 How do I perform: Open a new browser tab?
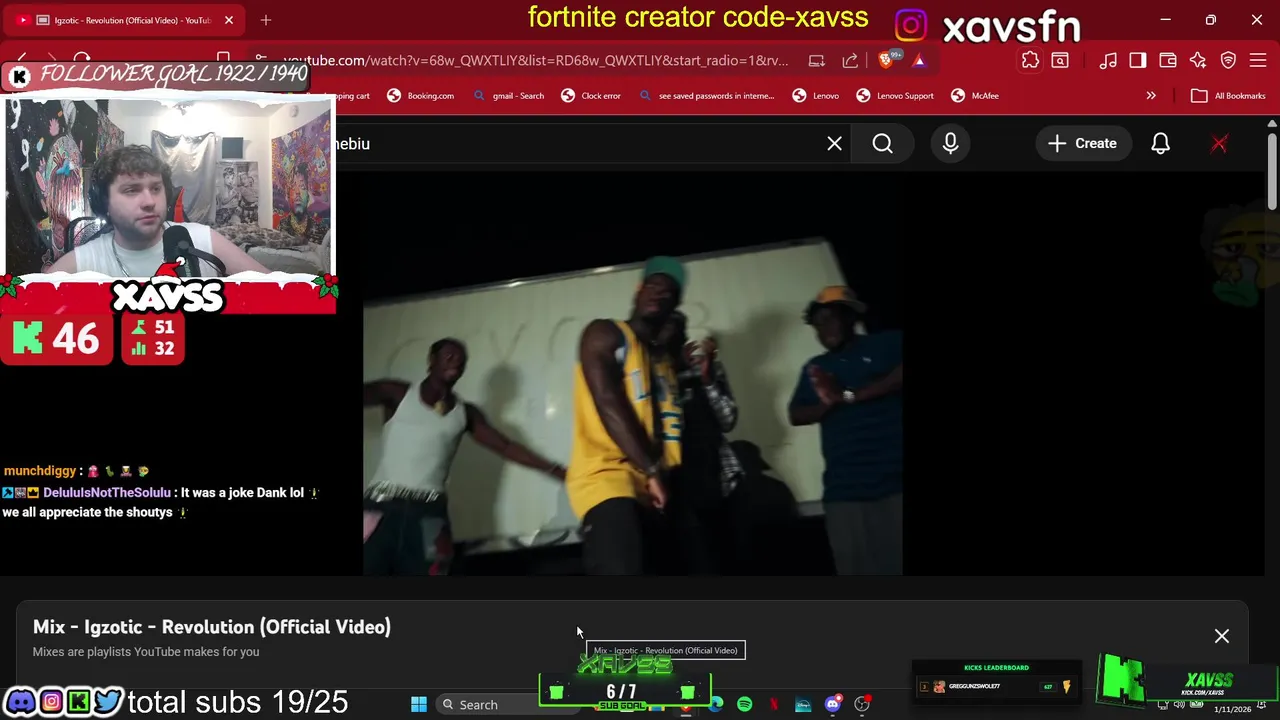266,20
